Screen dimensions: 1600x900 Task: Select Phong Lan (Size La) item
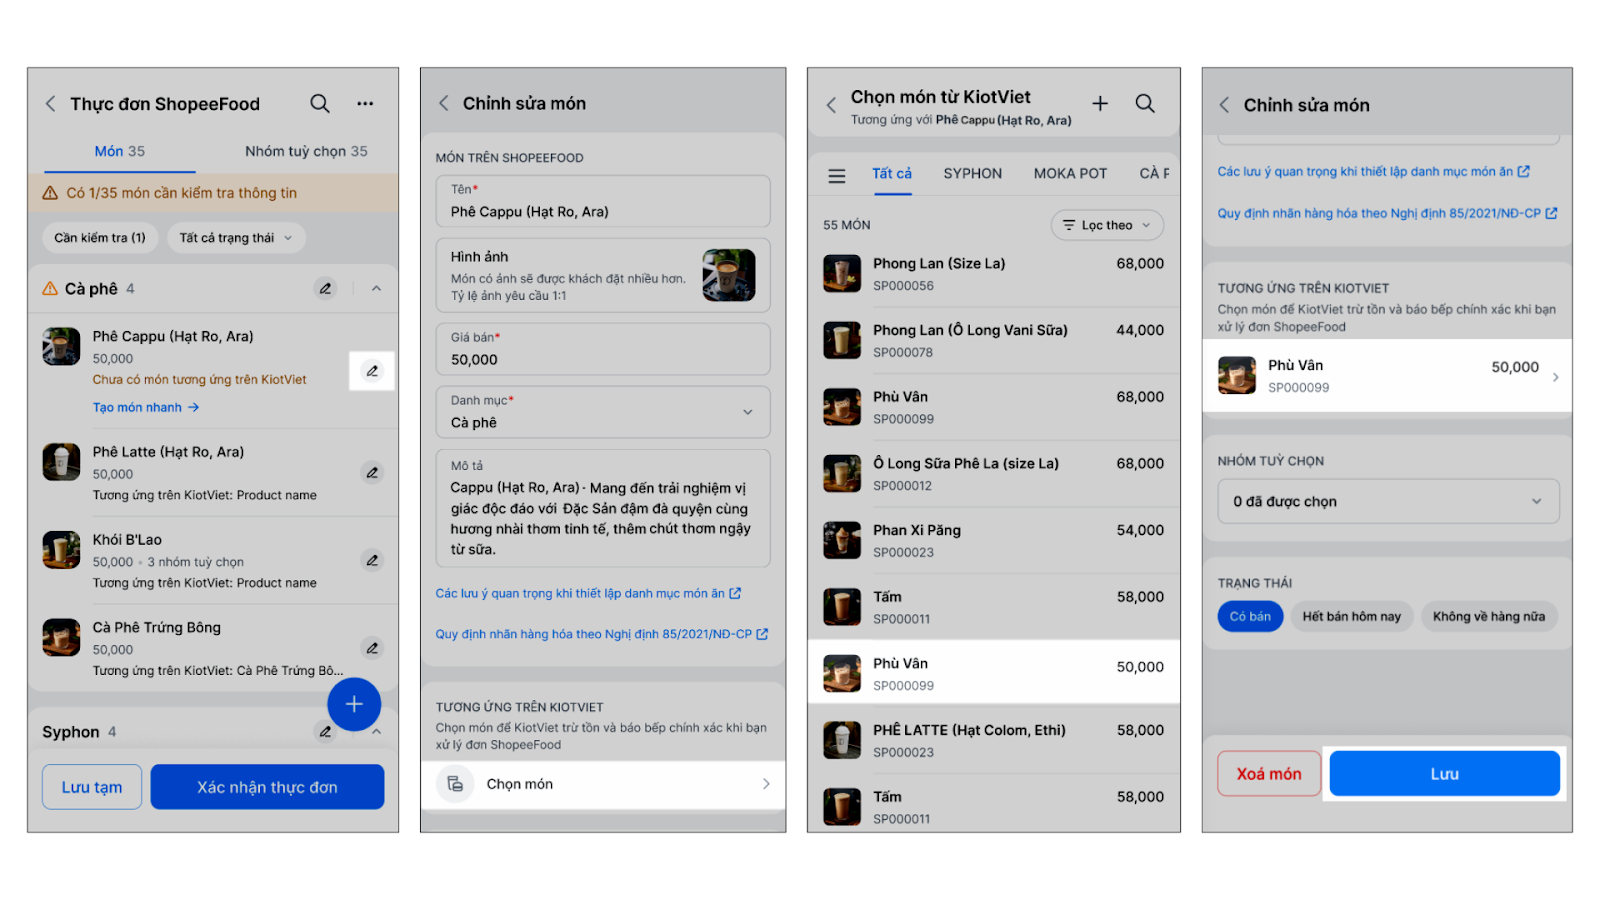(x=994, y=274)
